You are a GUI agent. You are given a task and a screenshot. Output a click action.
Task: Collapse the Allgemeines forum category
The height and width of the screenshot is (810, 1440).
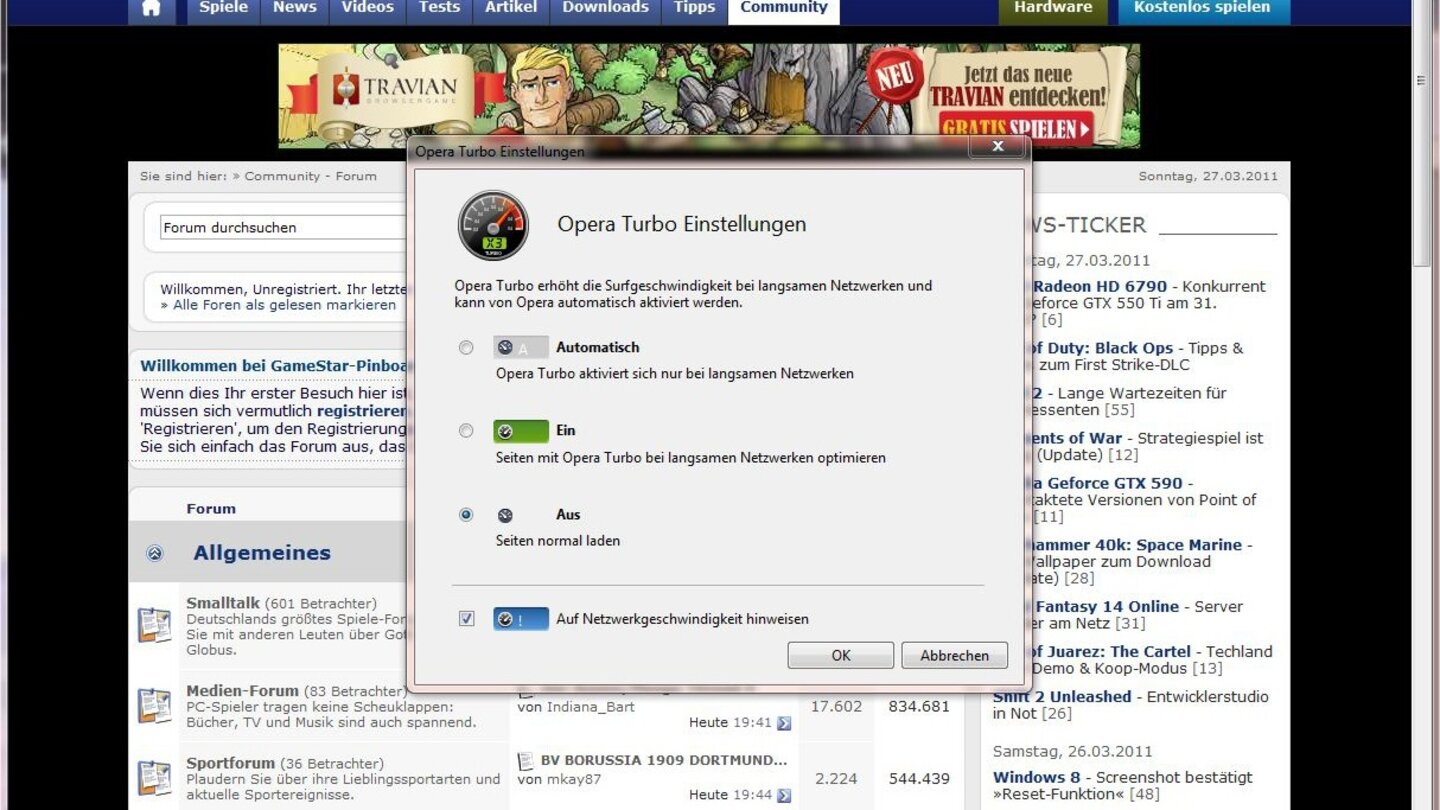point(154,553)
